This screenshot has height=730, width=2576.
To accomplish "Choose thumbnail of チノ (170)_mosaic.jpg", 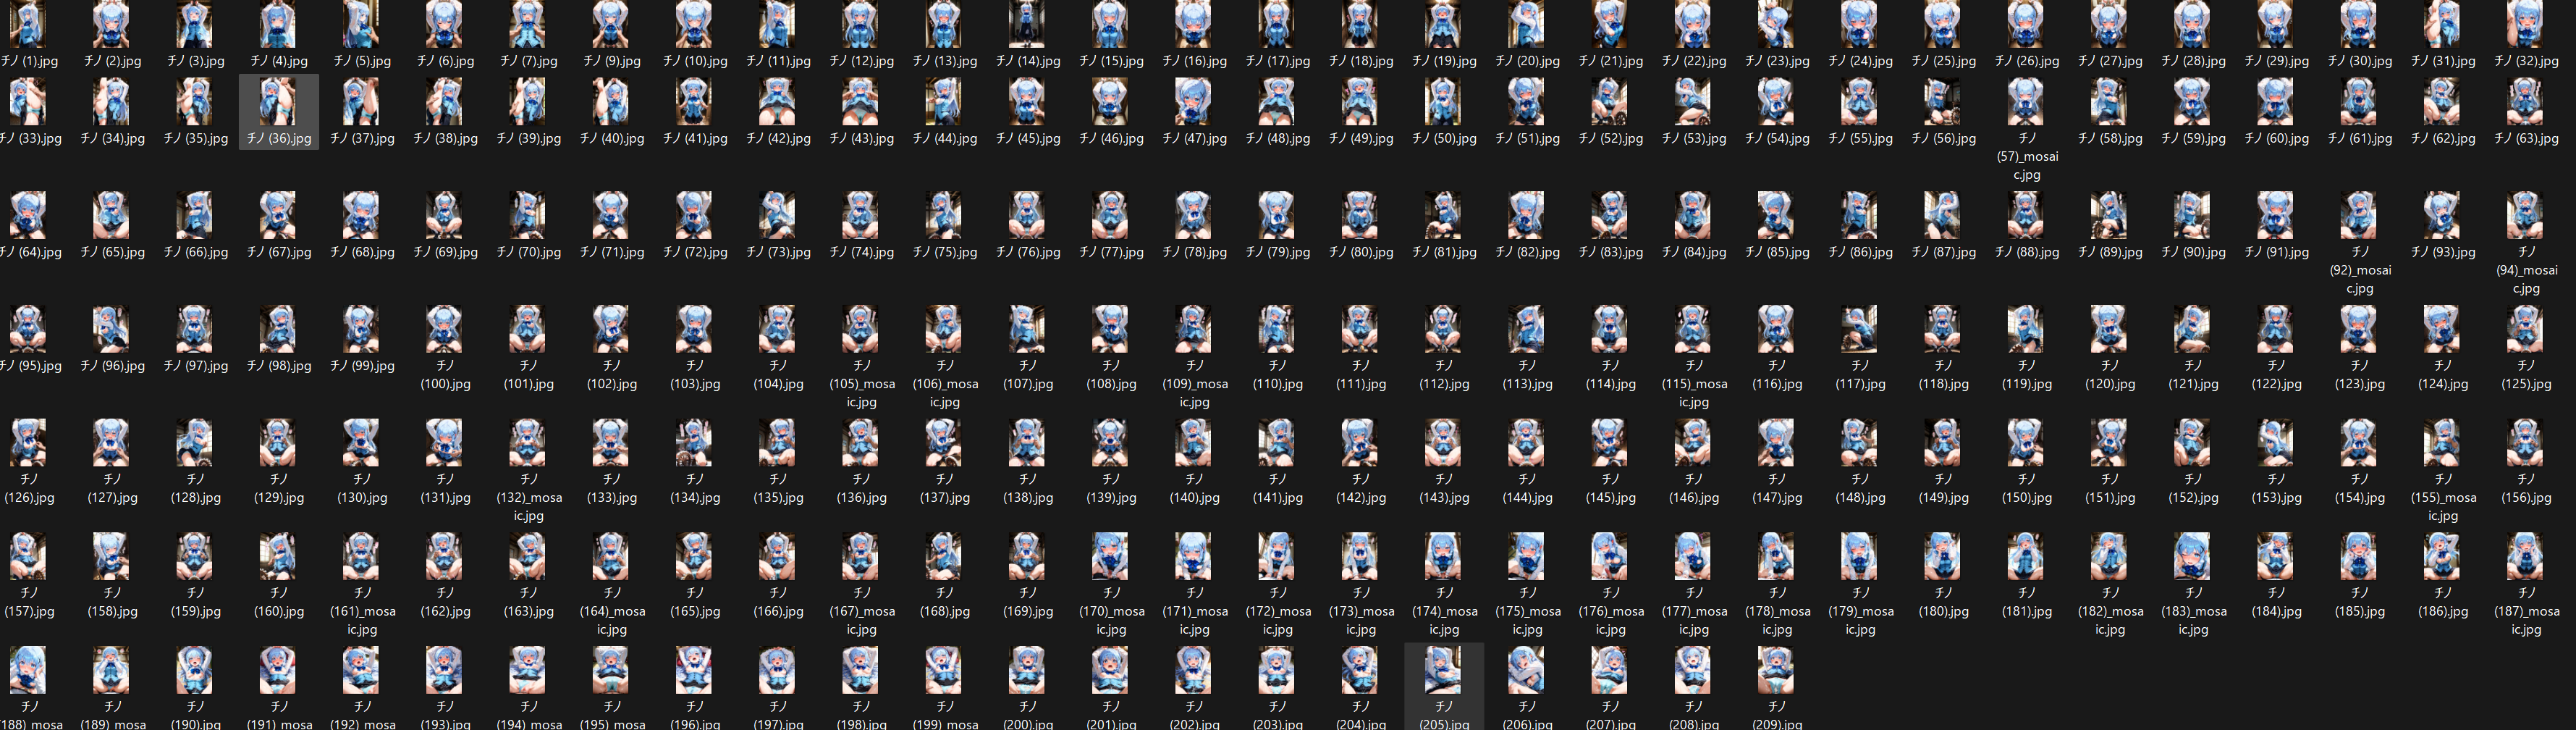I will (1111, 556).
